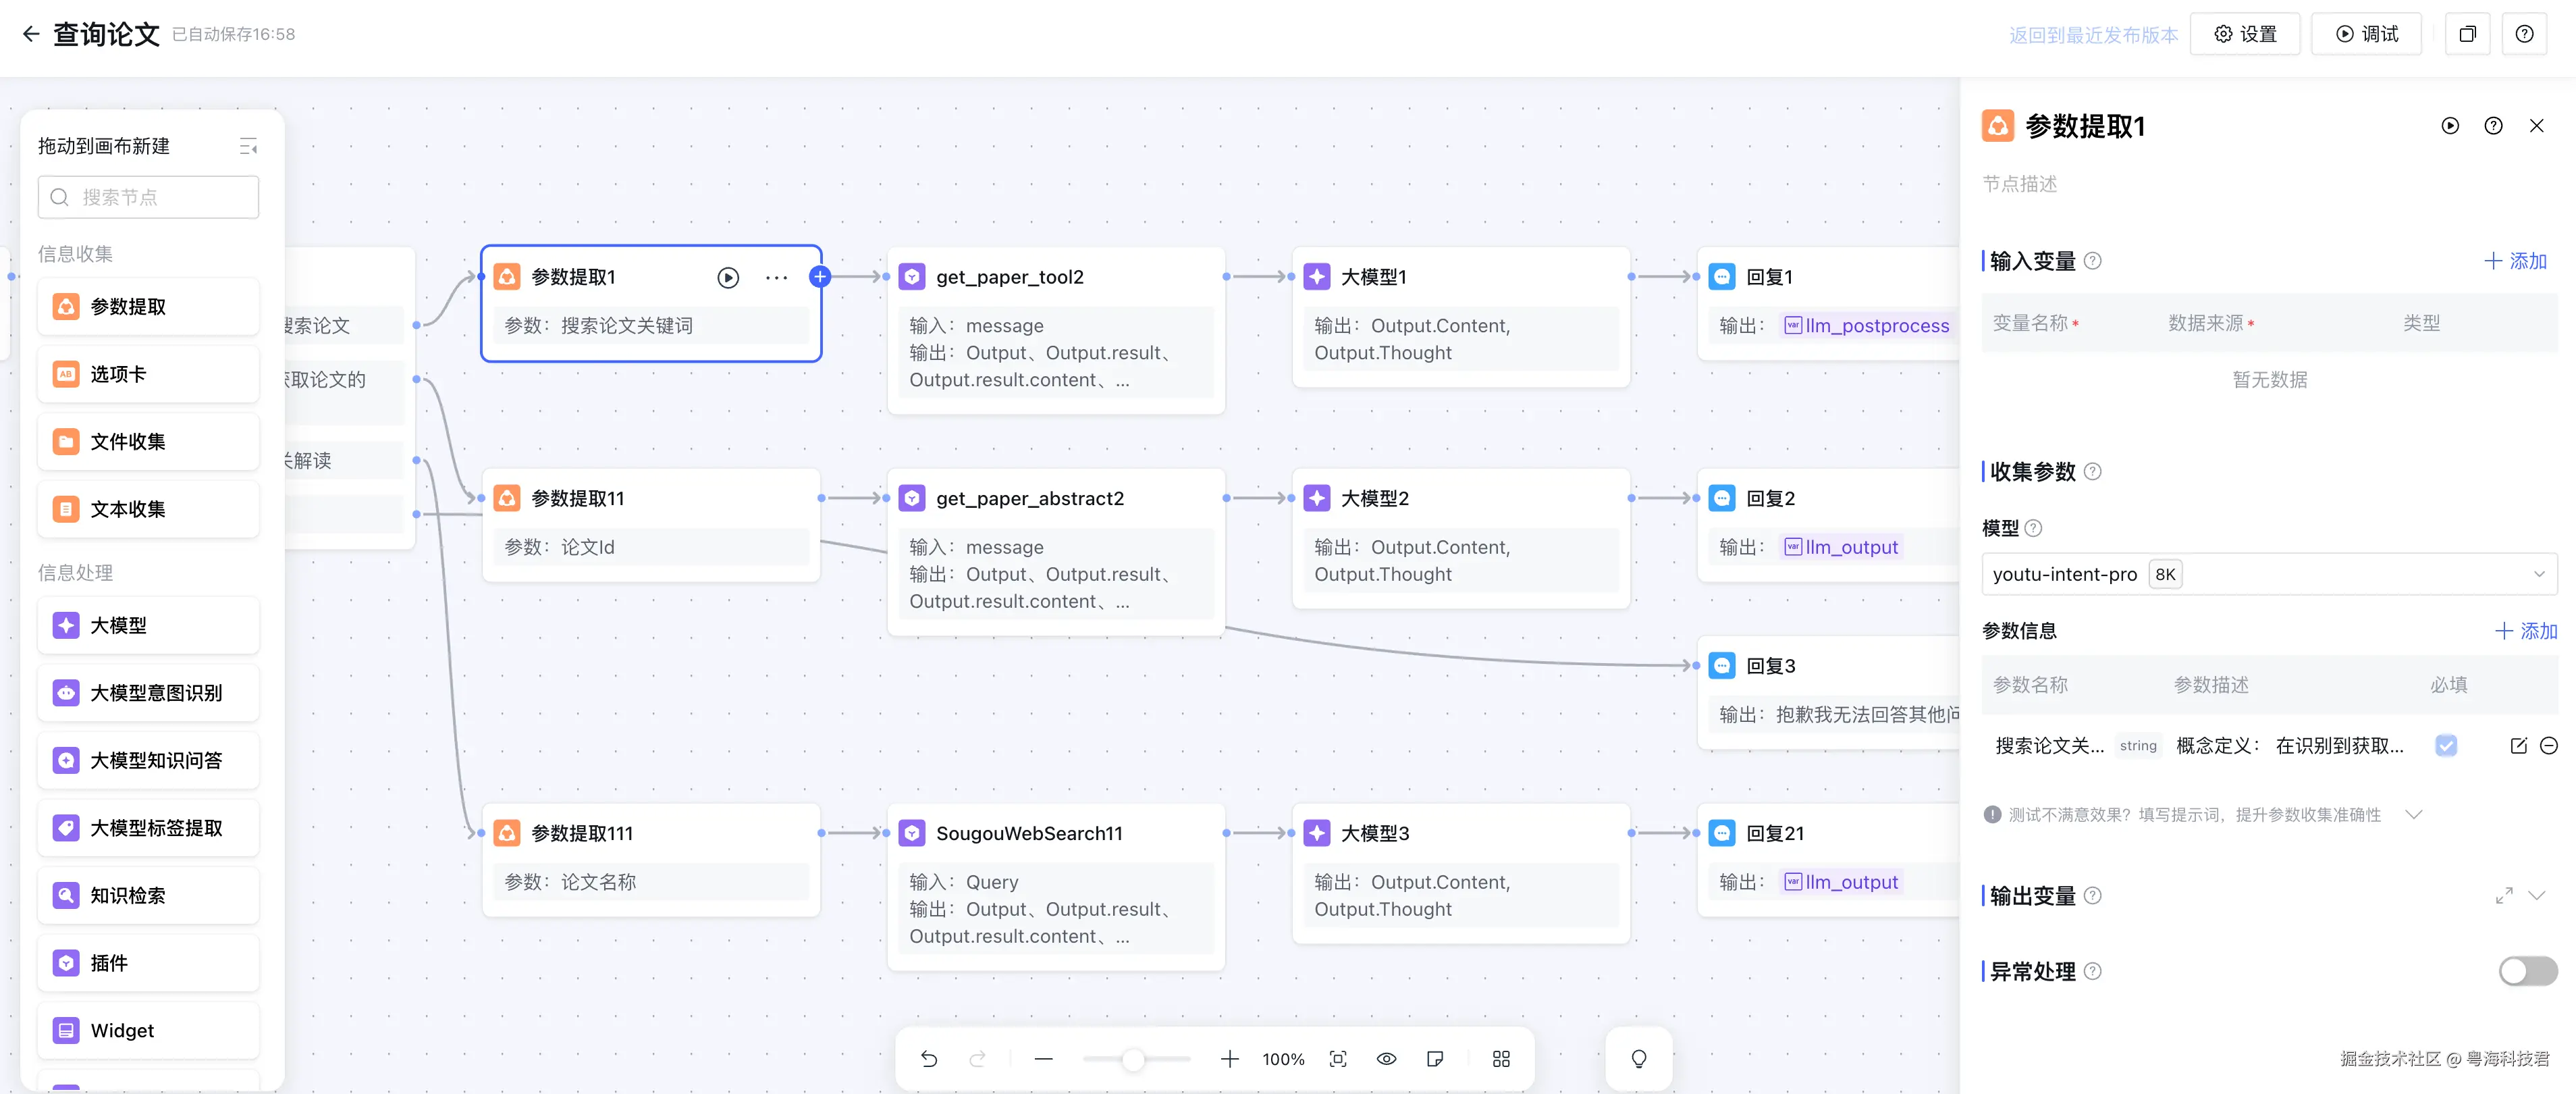Click the auto-layout grid icon in the bottom toolbar
2576x1094 pixels.
(1500, 1059)
